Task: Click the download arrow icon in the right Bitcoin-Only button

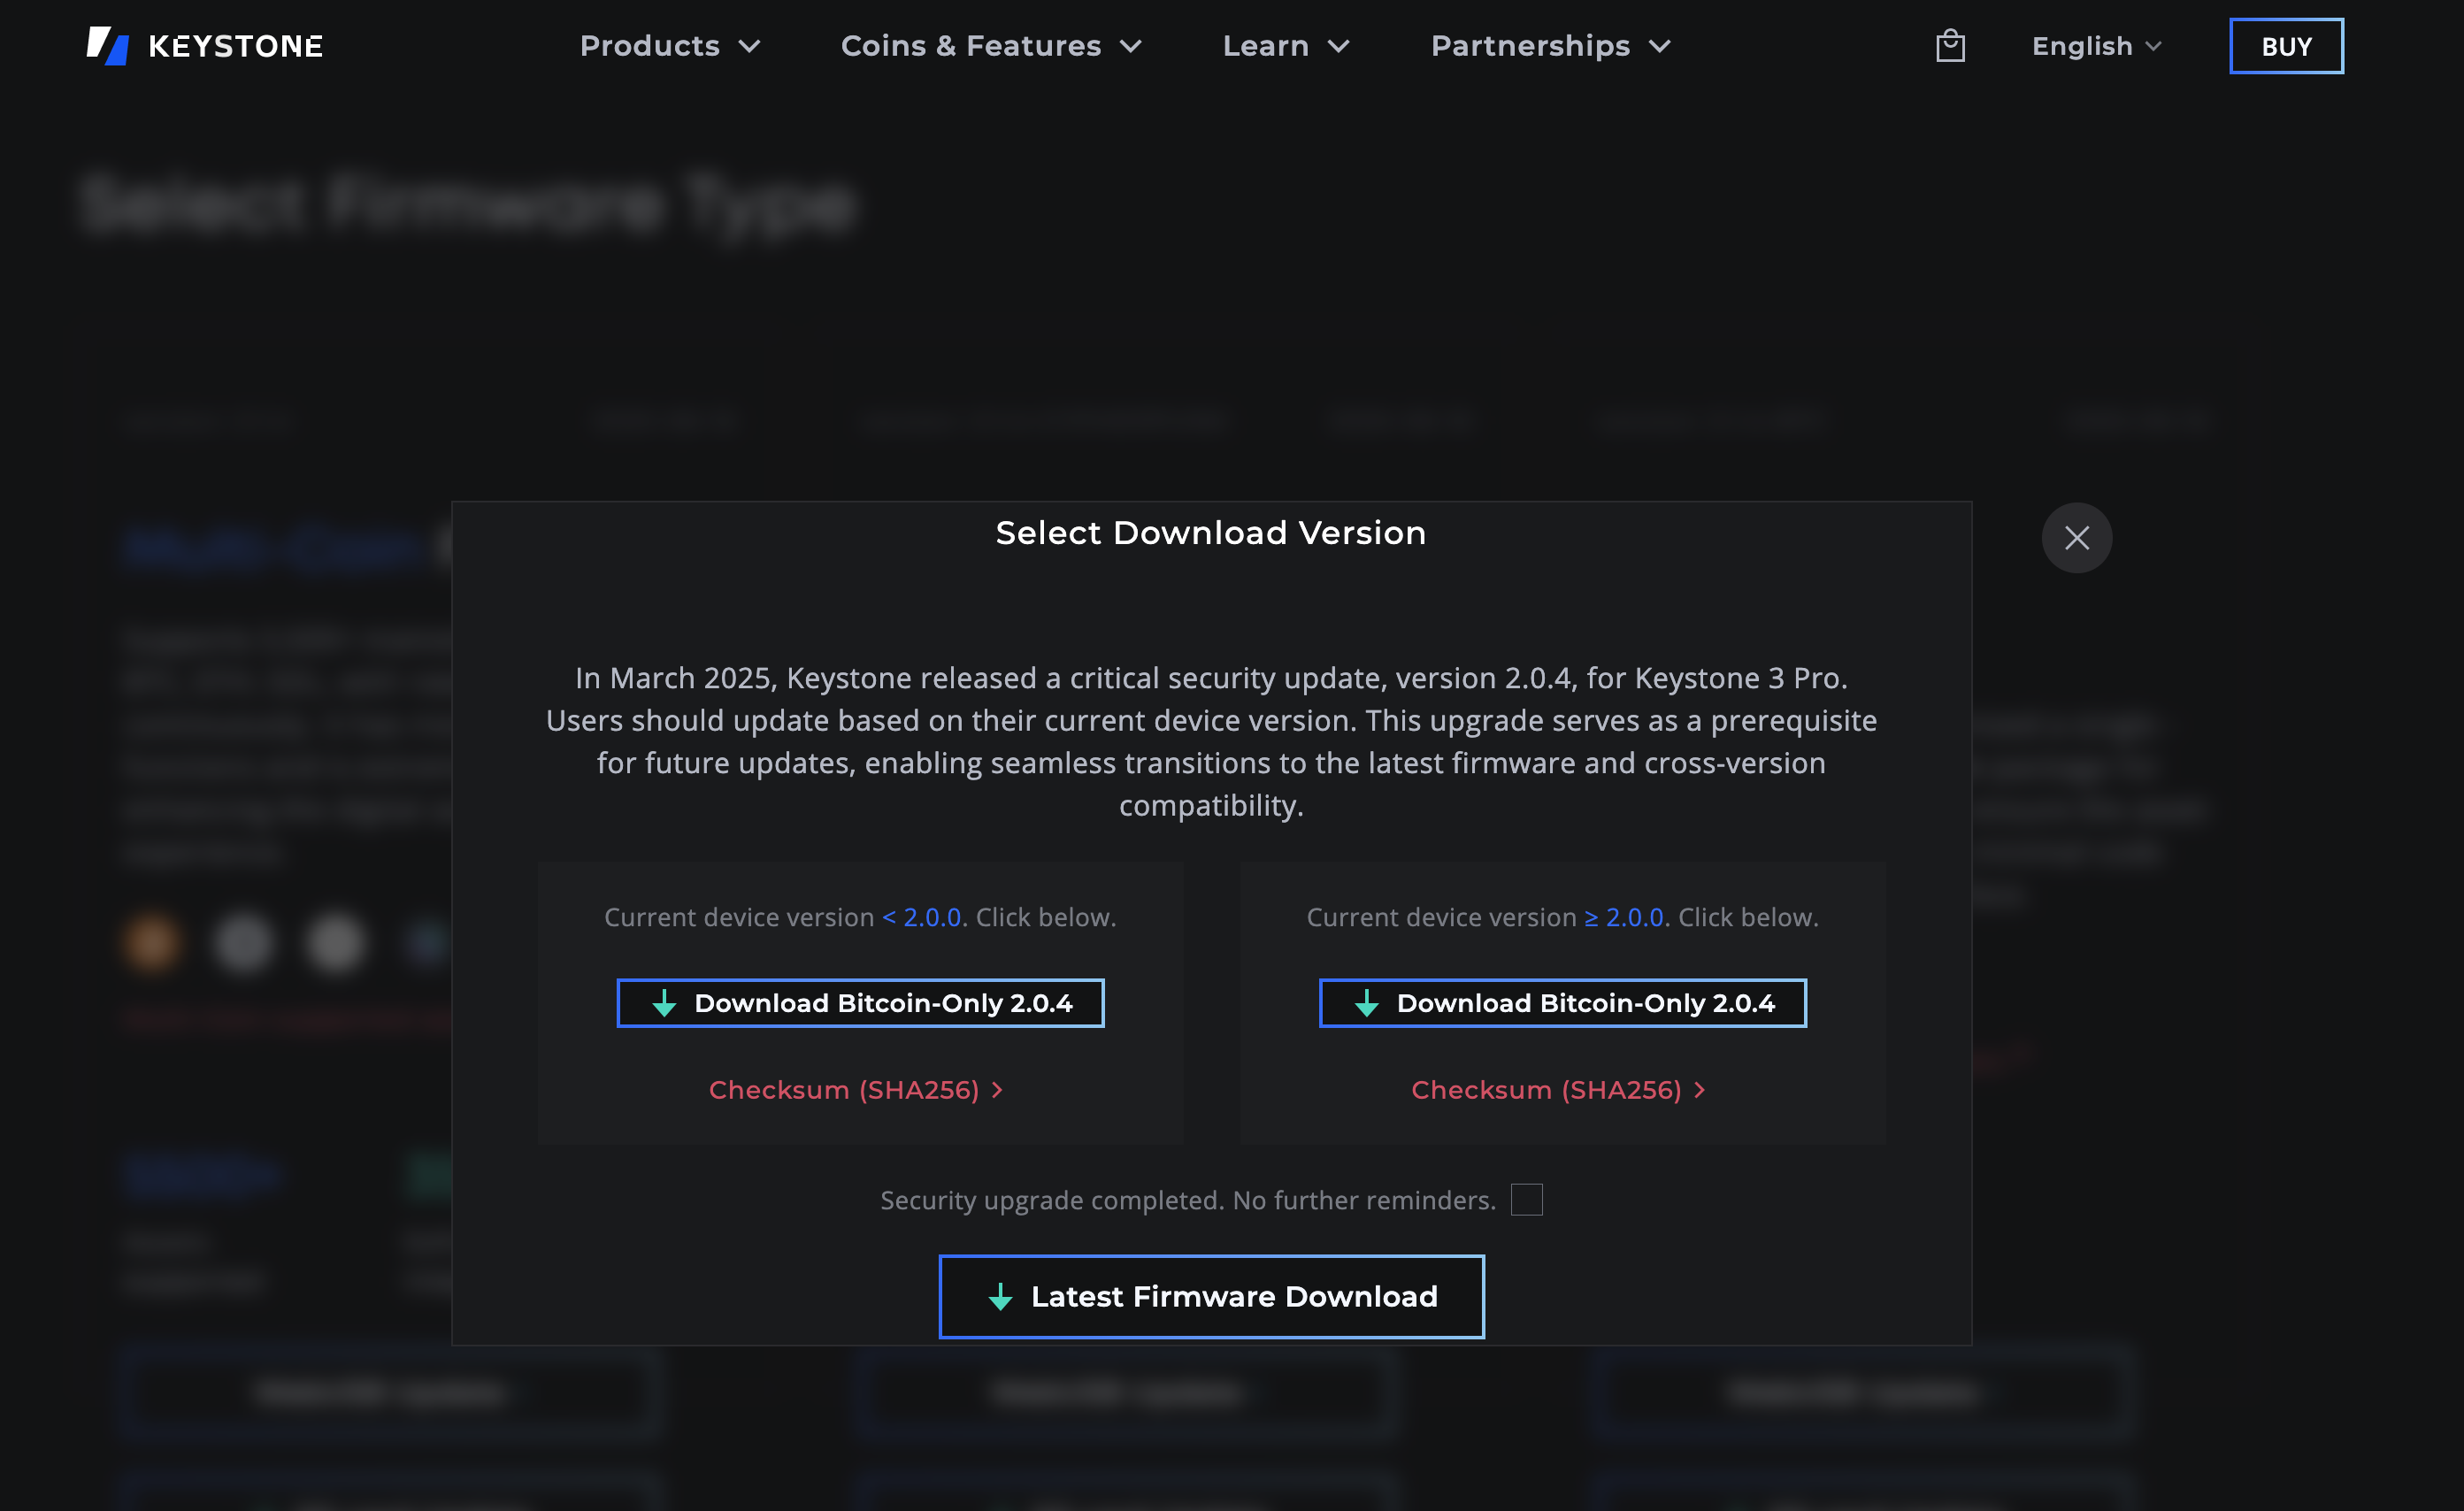Action: (1366, 1003)
